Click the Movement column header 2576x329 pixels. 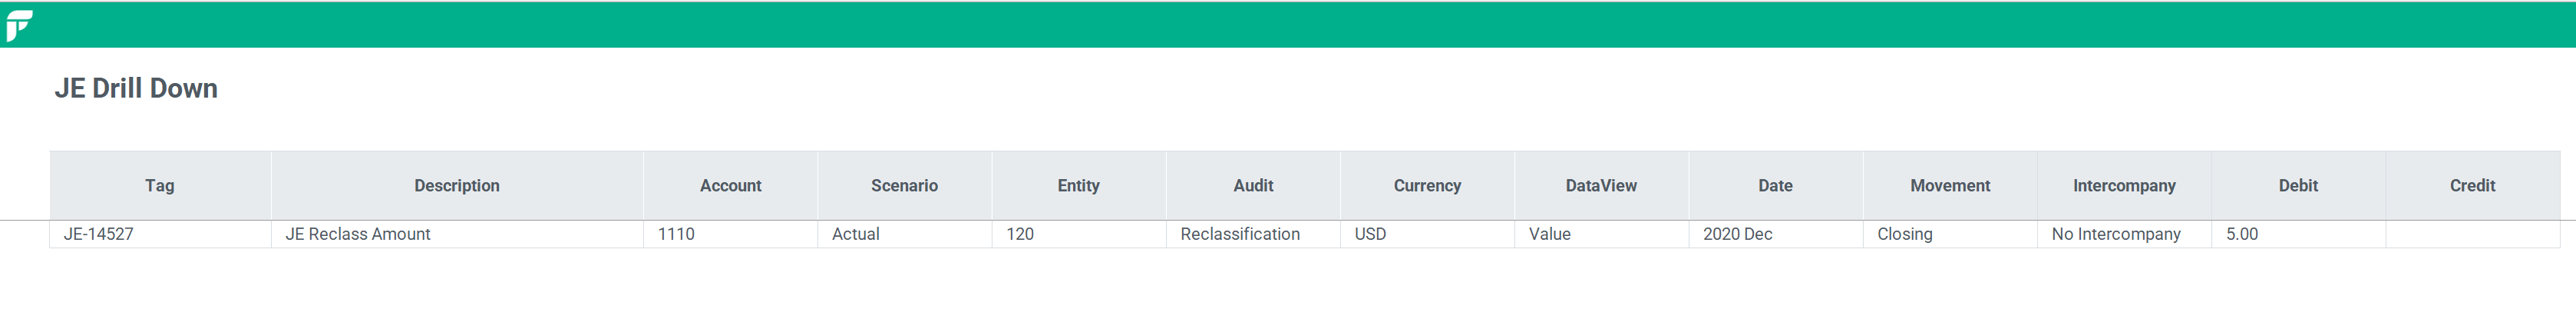tap(1950, 186)
